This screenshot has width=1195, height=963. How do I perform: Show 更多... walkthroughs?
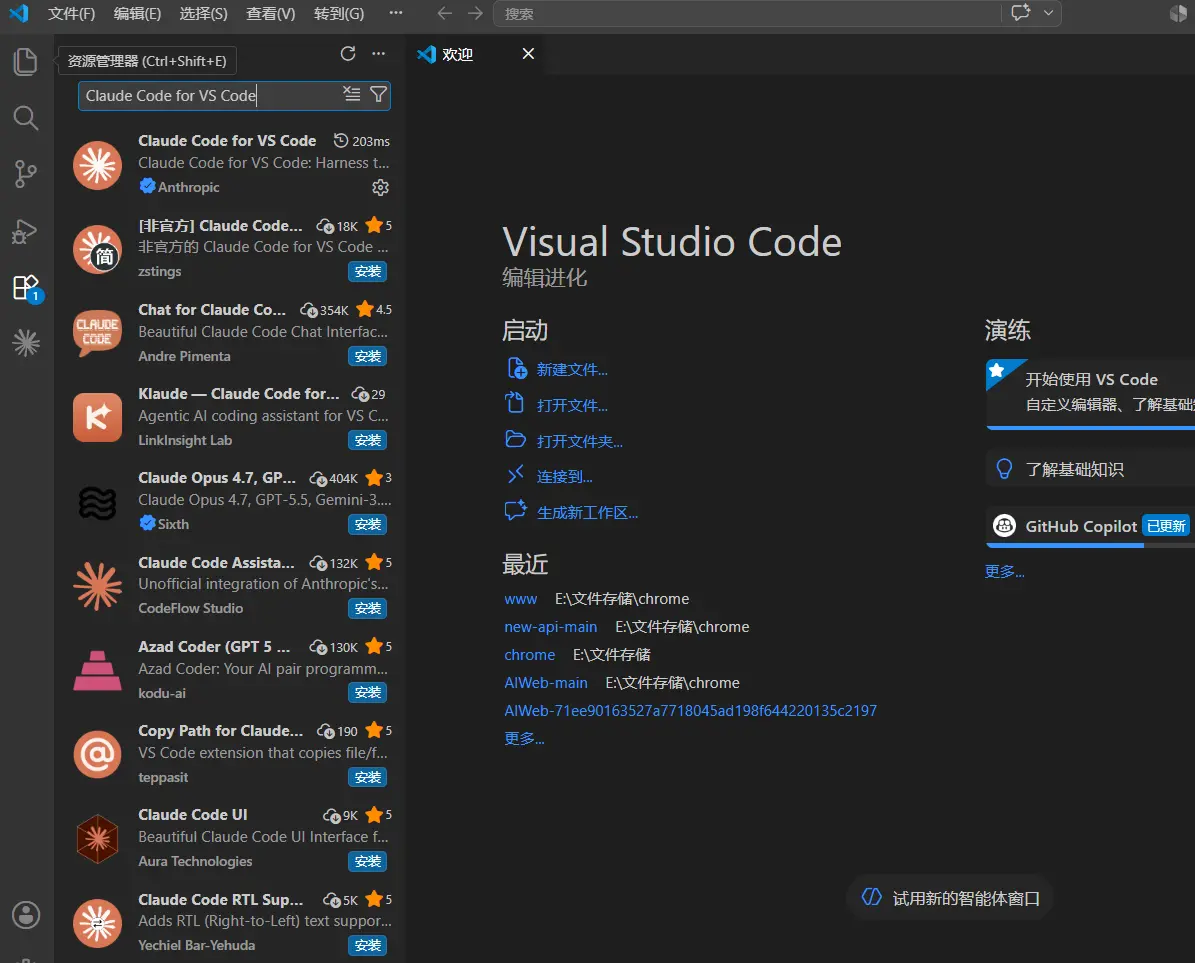[x=1004, y=571]
